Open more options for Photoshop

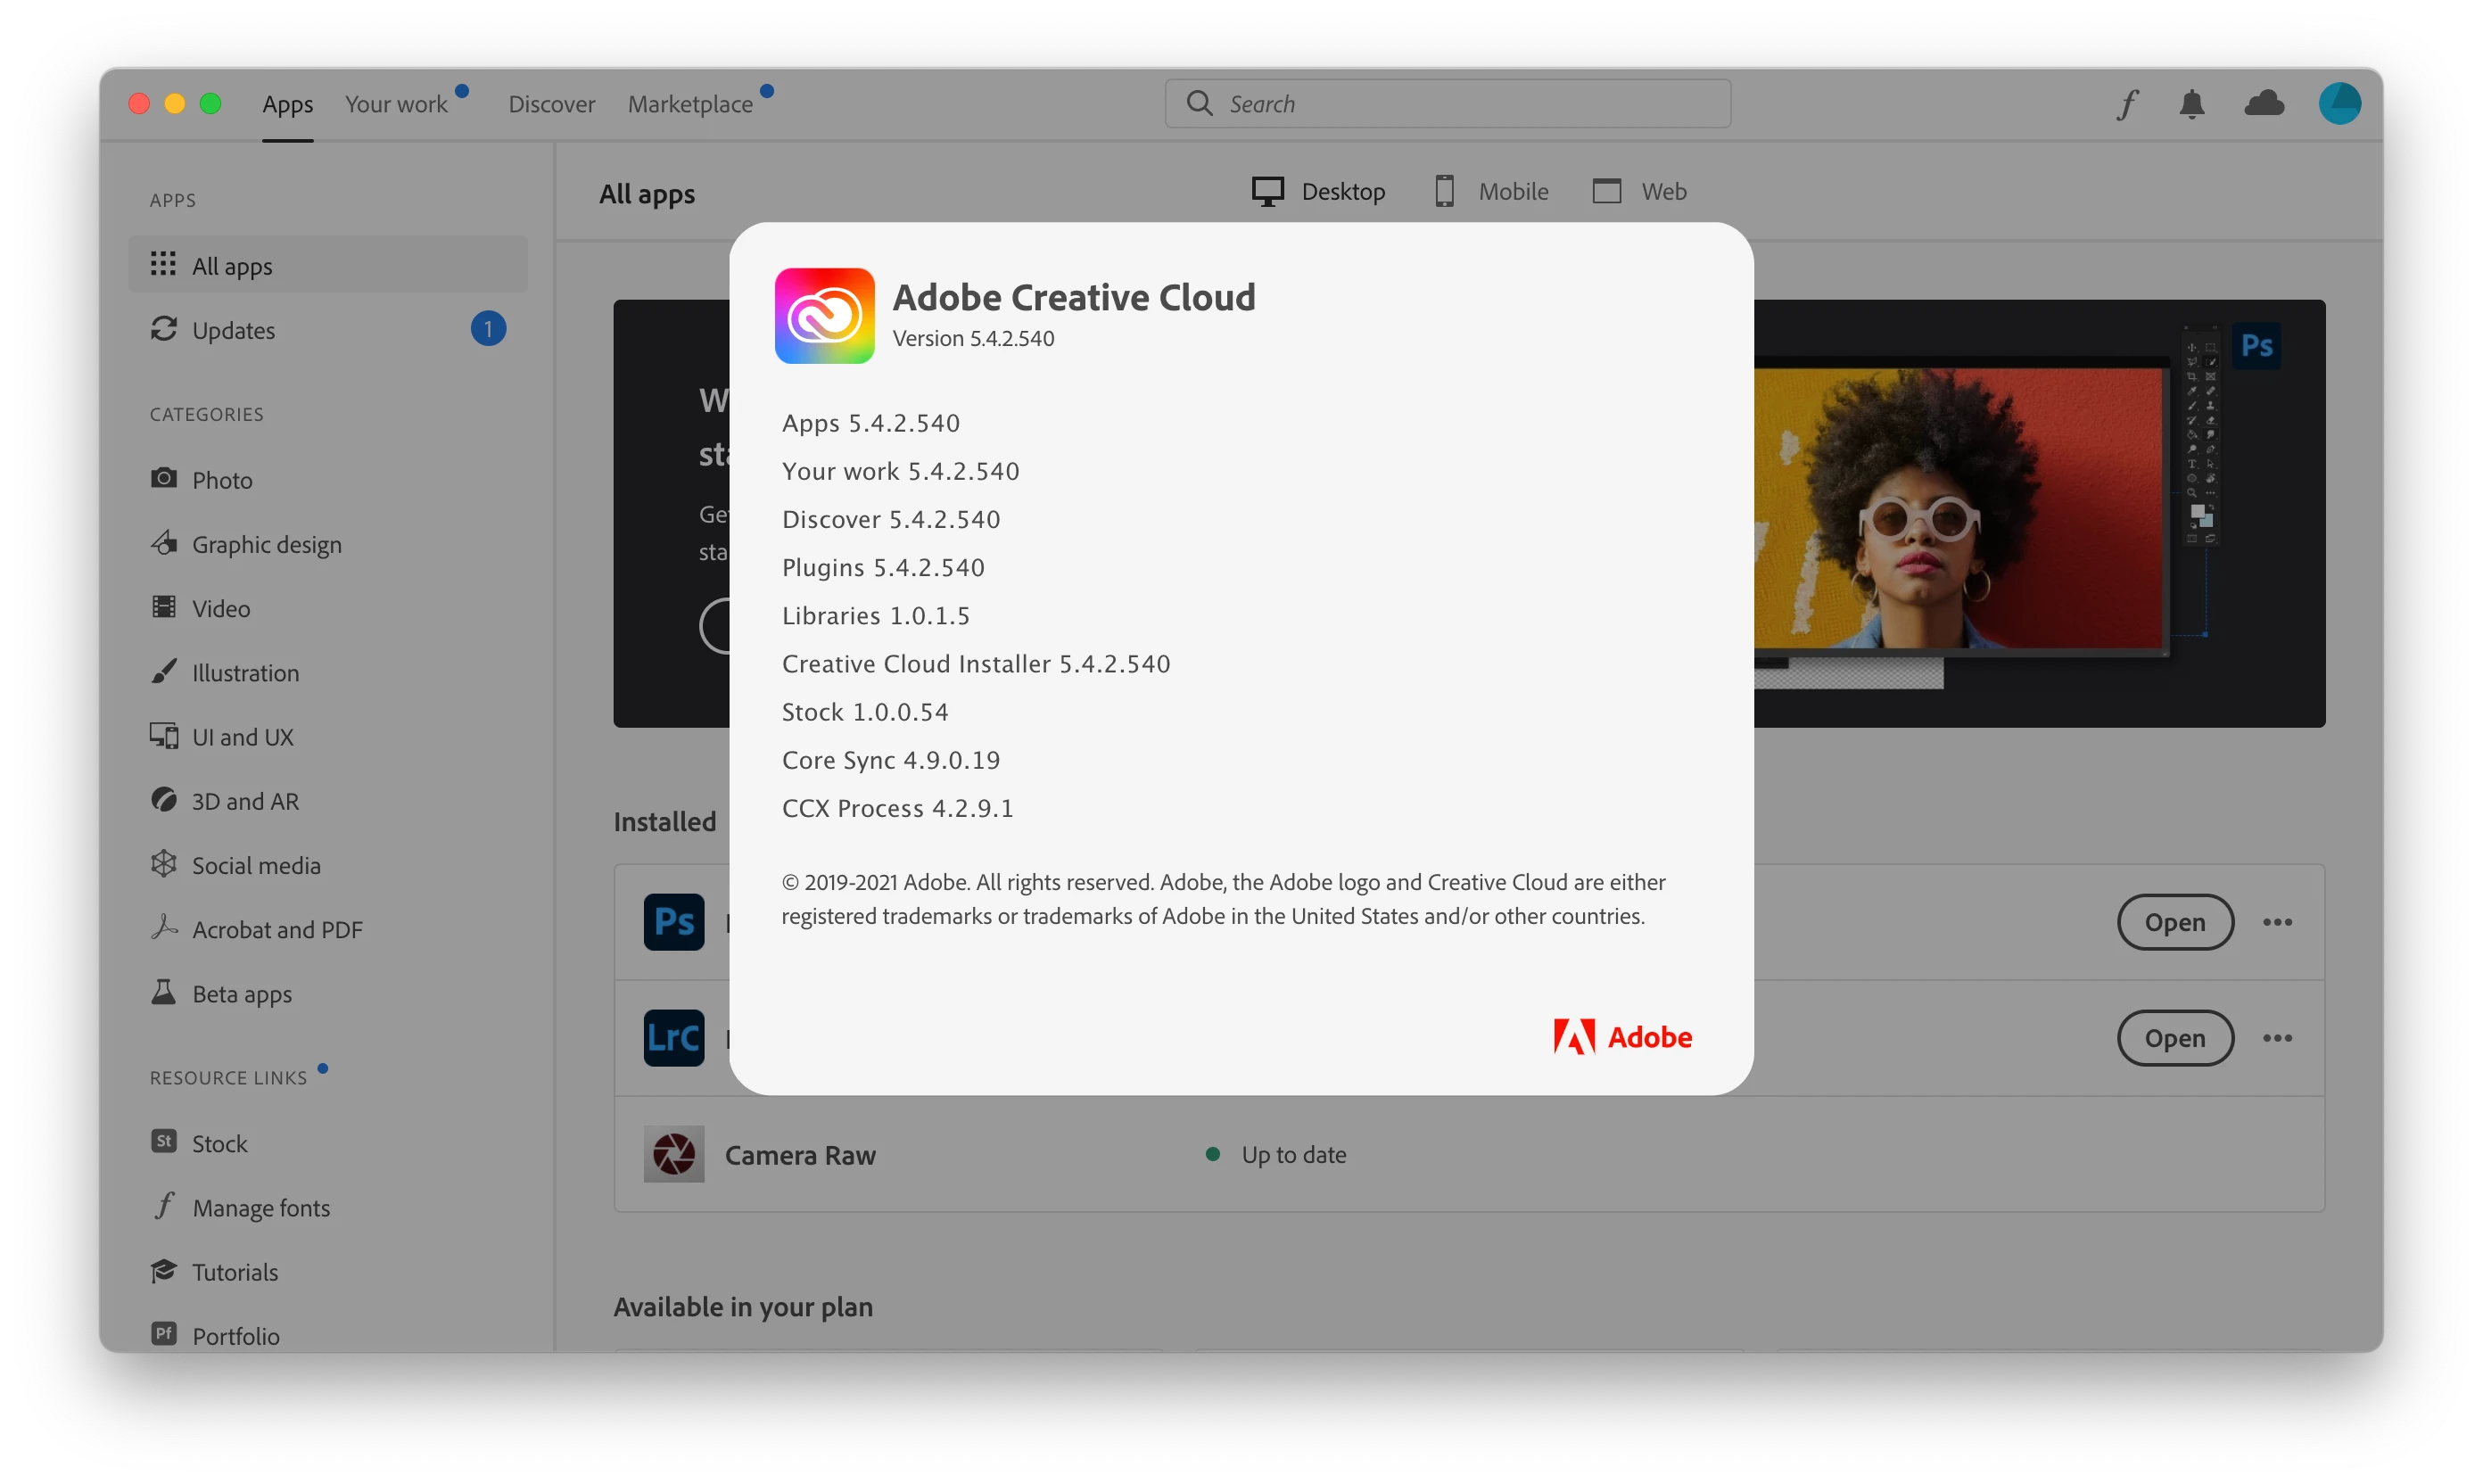tap(2277, 922)
